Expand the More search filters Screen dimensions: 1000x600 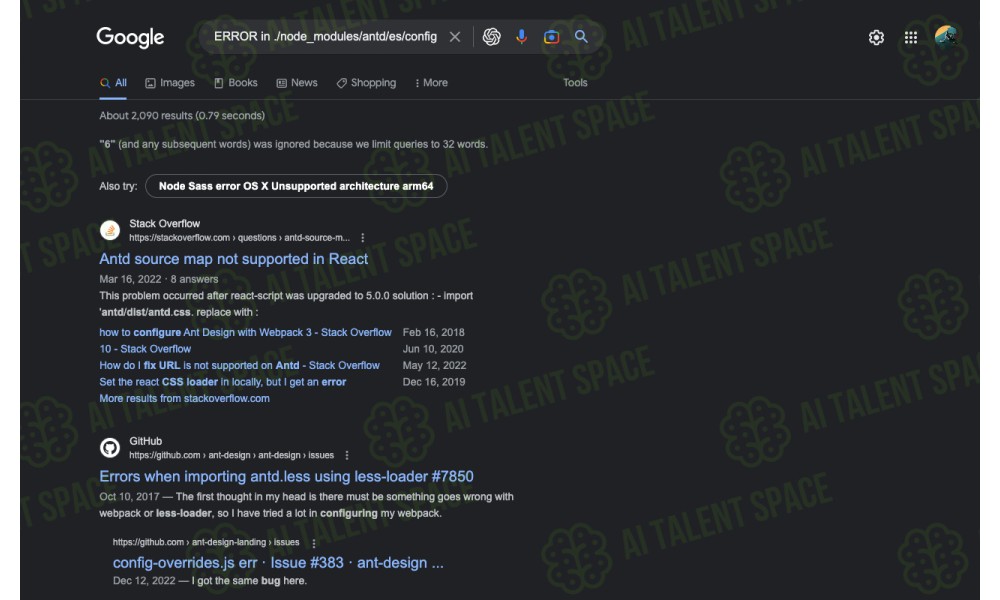431,83
